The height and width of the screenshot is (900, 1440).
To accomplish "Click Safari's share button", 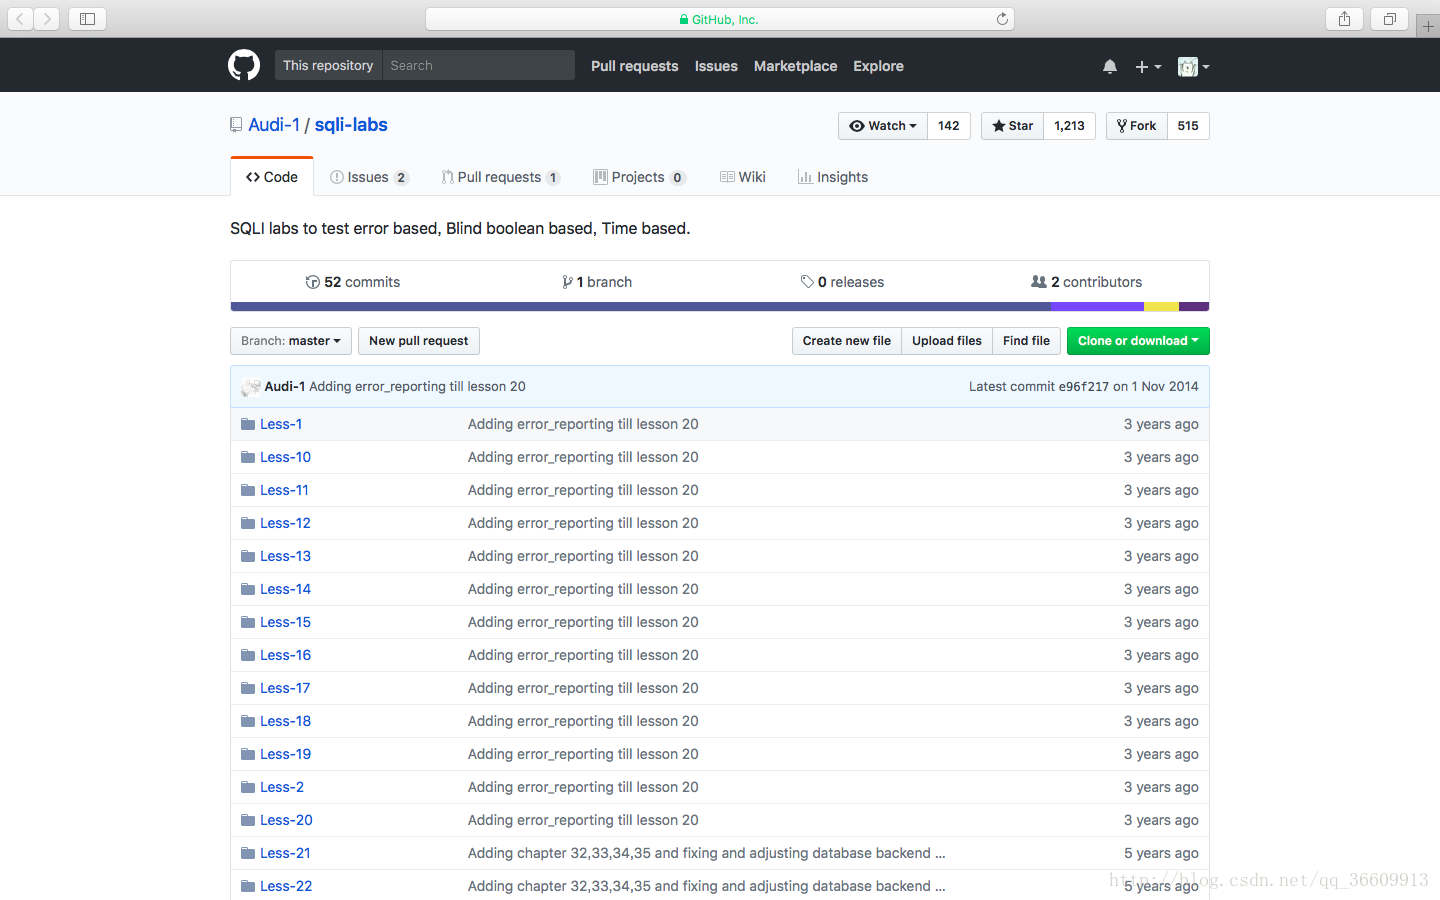I will [x=1344, y=19].
